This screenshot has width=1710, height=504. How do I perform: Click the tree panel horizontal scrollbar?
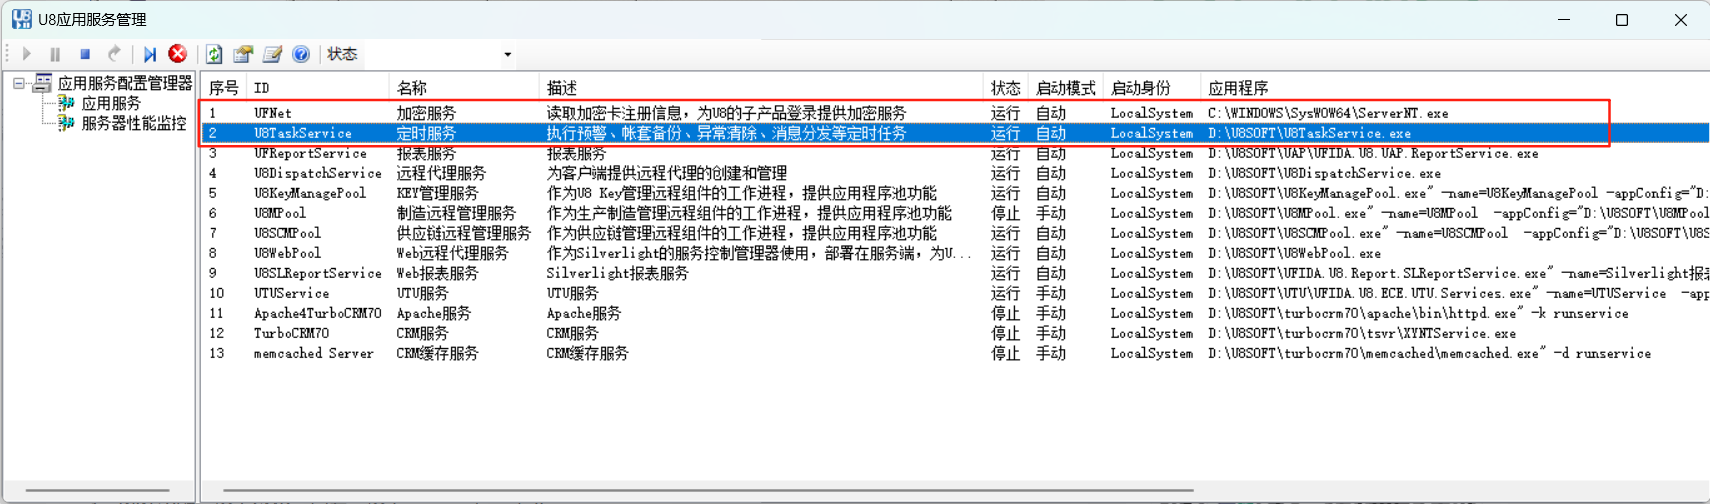tap(97, 491)
